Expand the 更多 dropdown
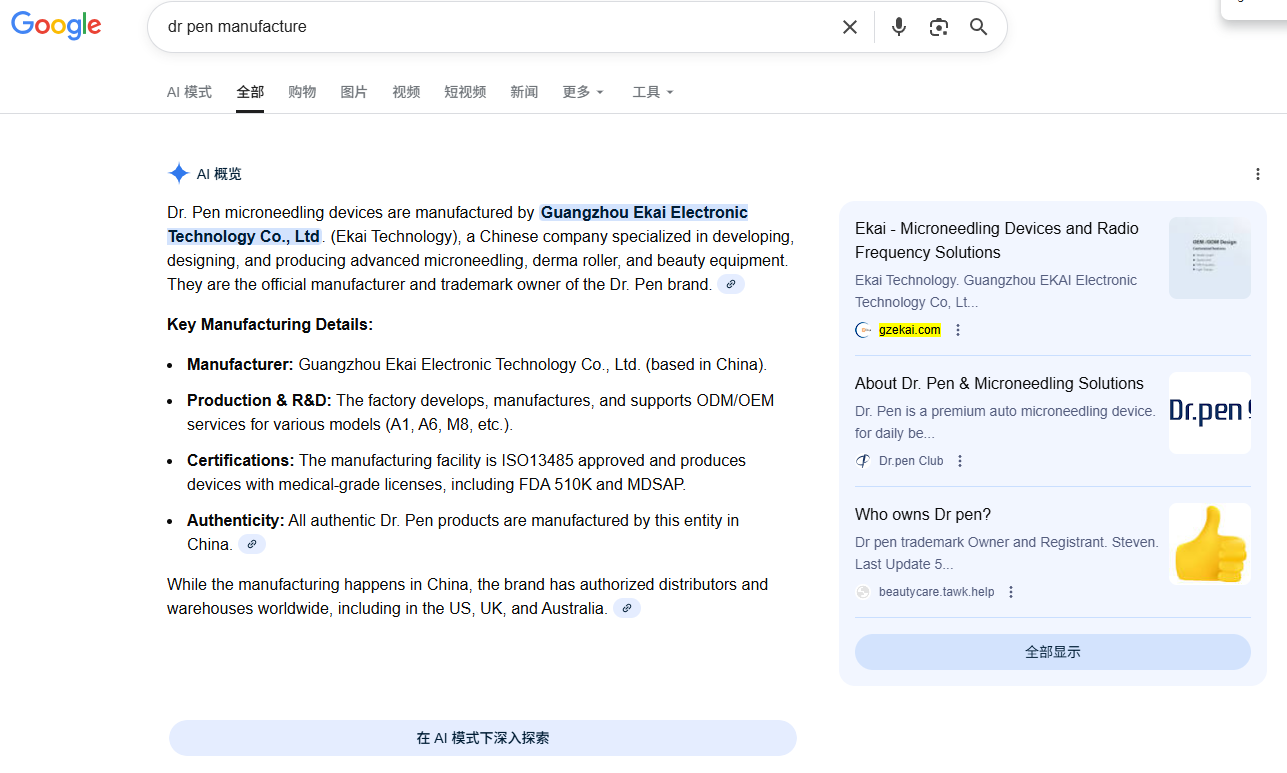This screenshot has width=1287, height=773. [583, 92]
